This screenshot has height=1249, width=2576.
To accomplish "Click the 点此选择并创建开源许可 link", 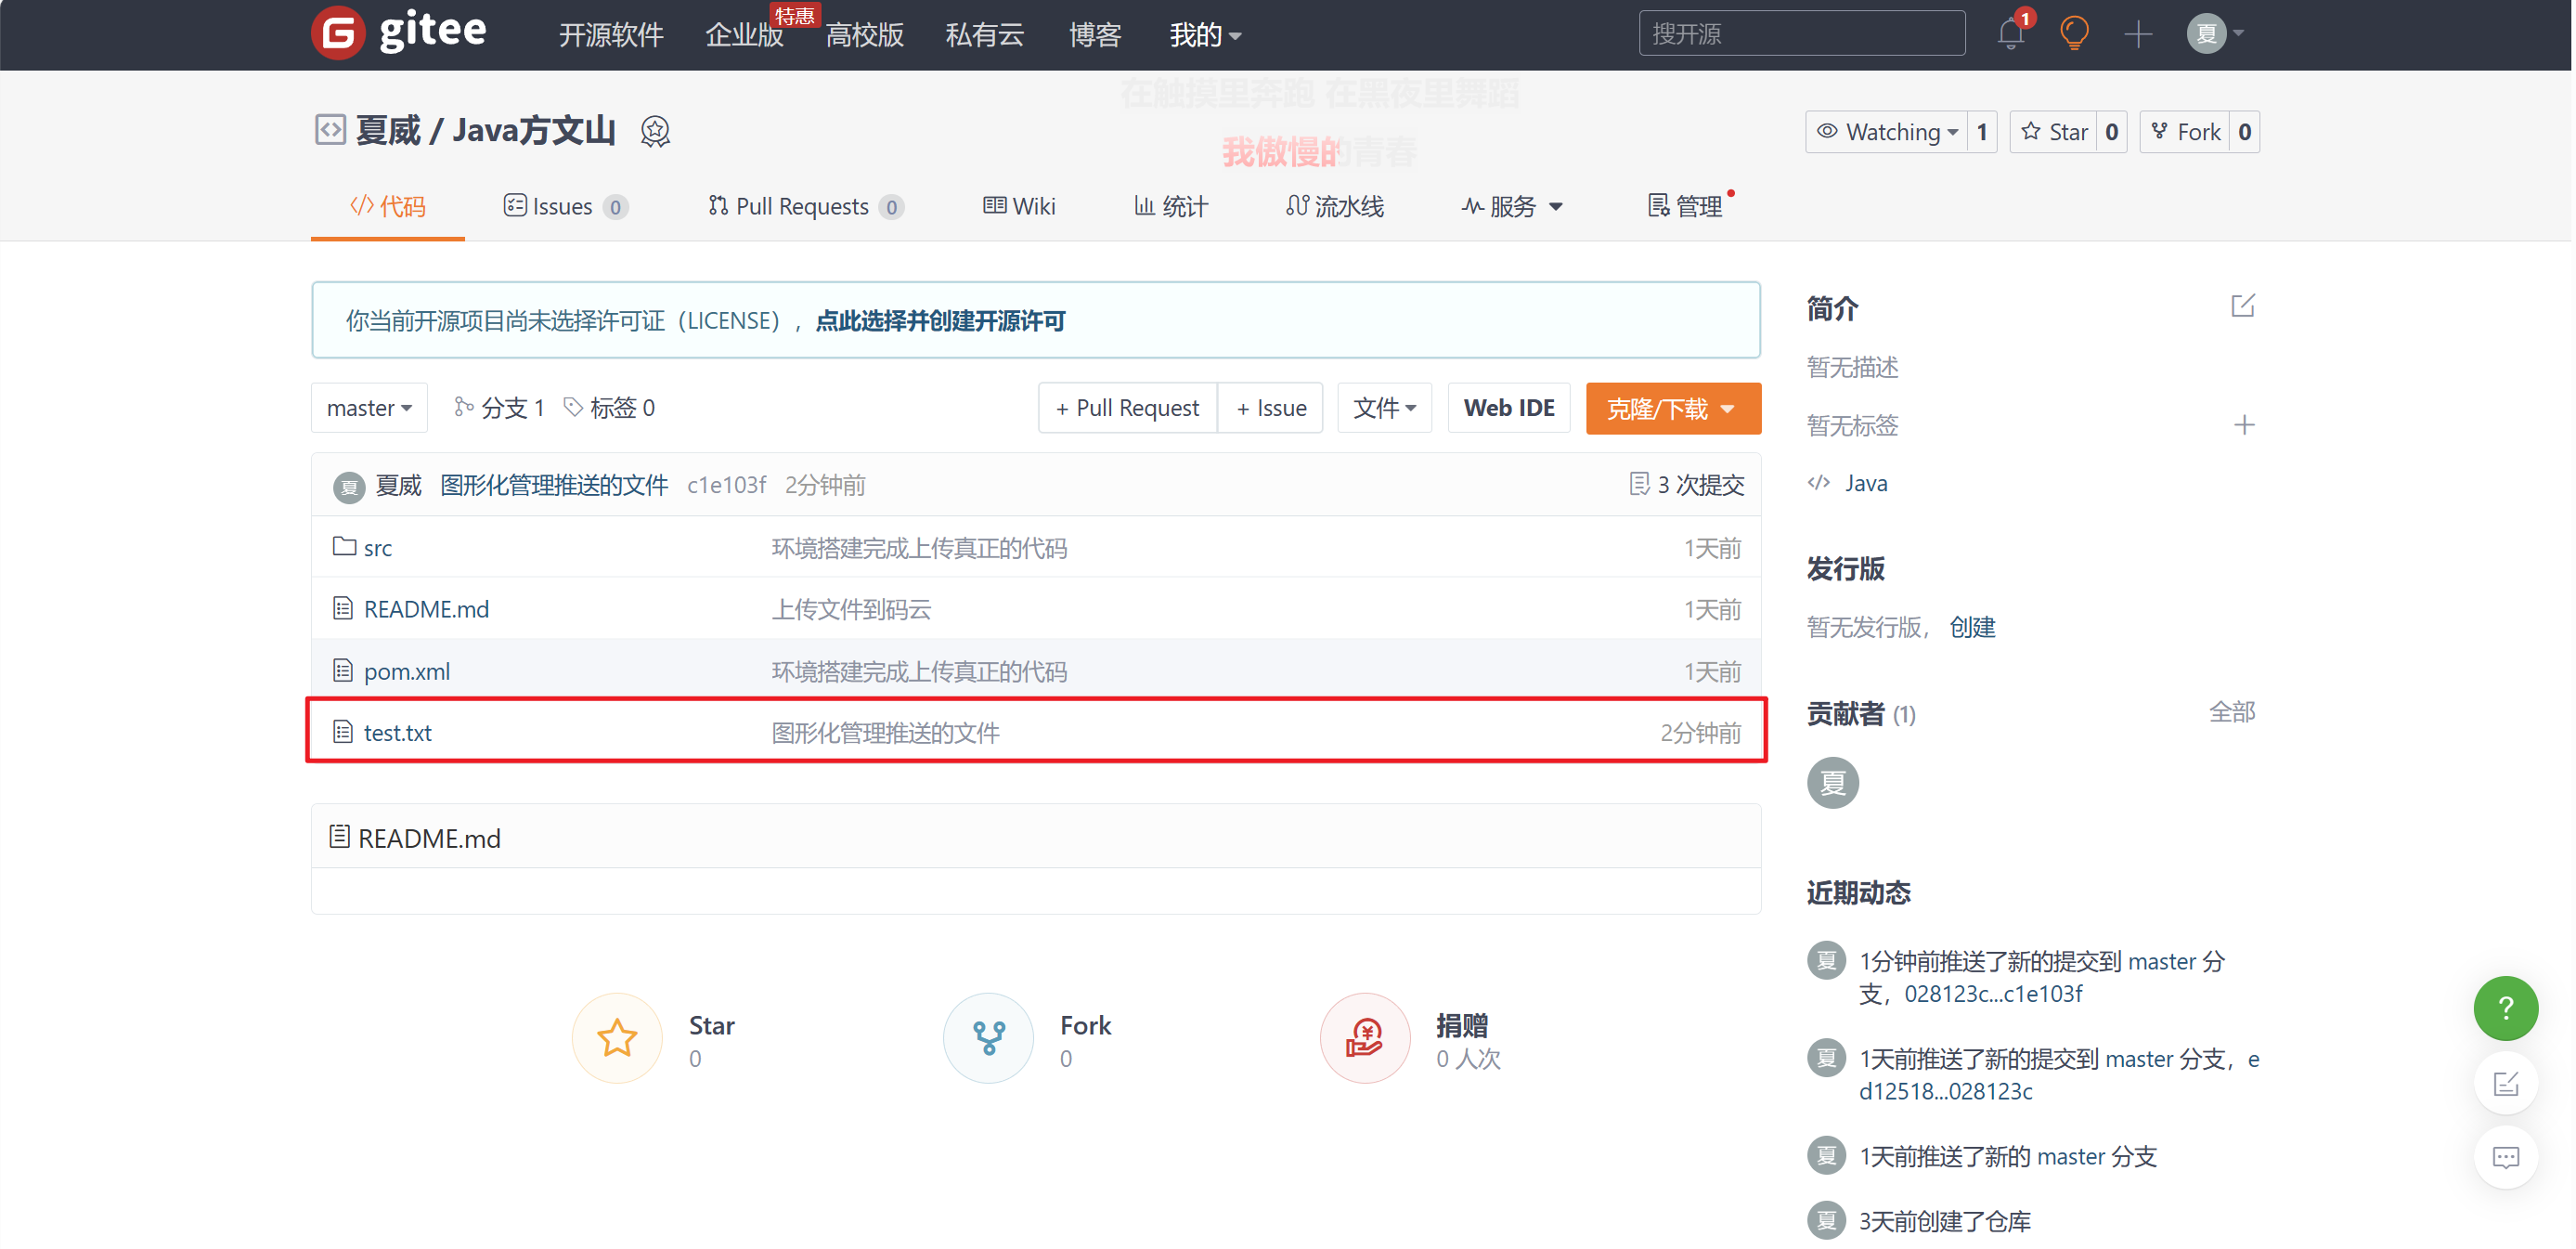I will pyautogui.click(x=940, y=321).
